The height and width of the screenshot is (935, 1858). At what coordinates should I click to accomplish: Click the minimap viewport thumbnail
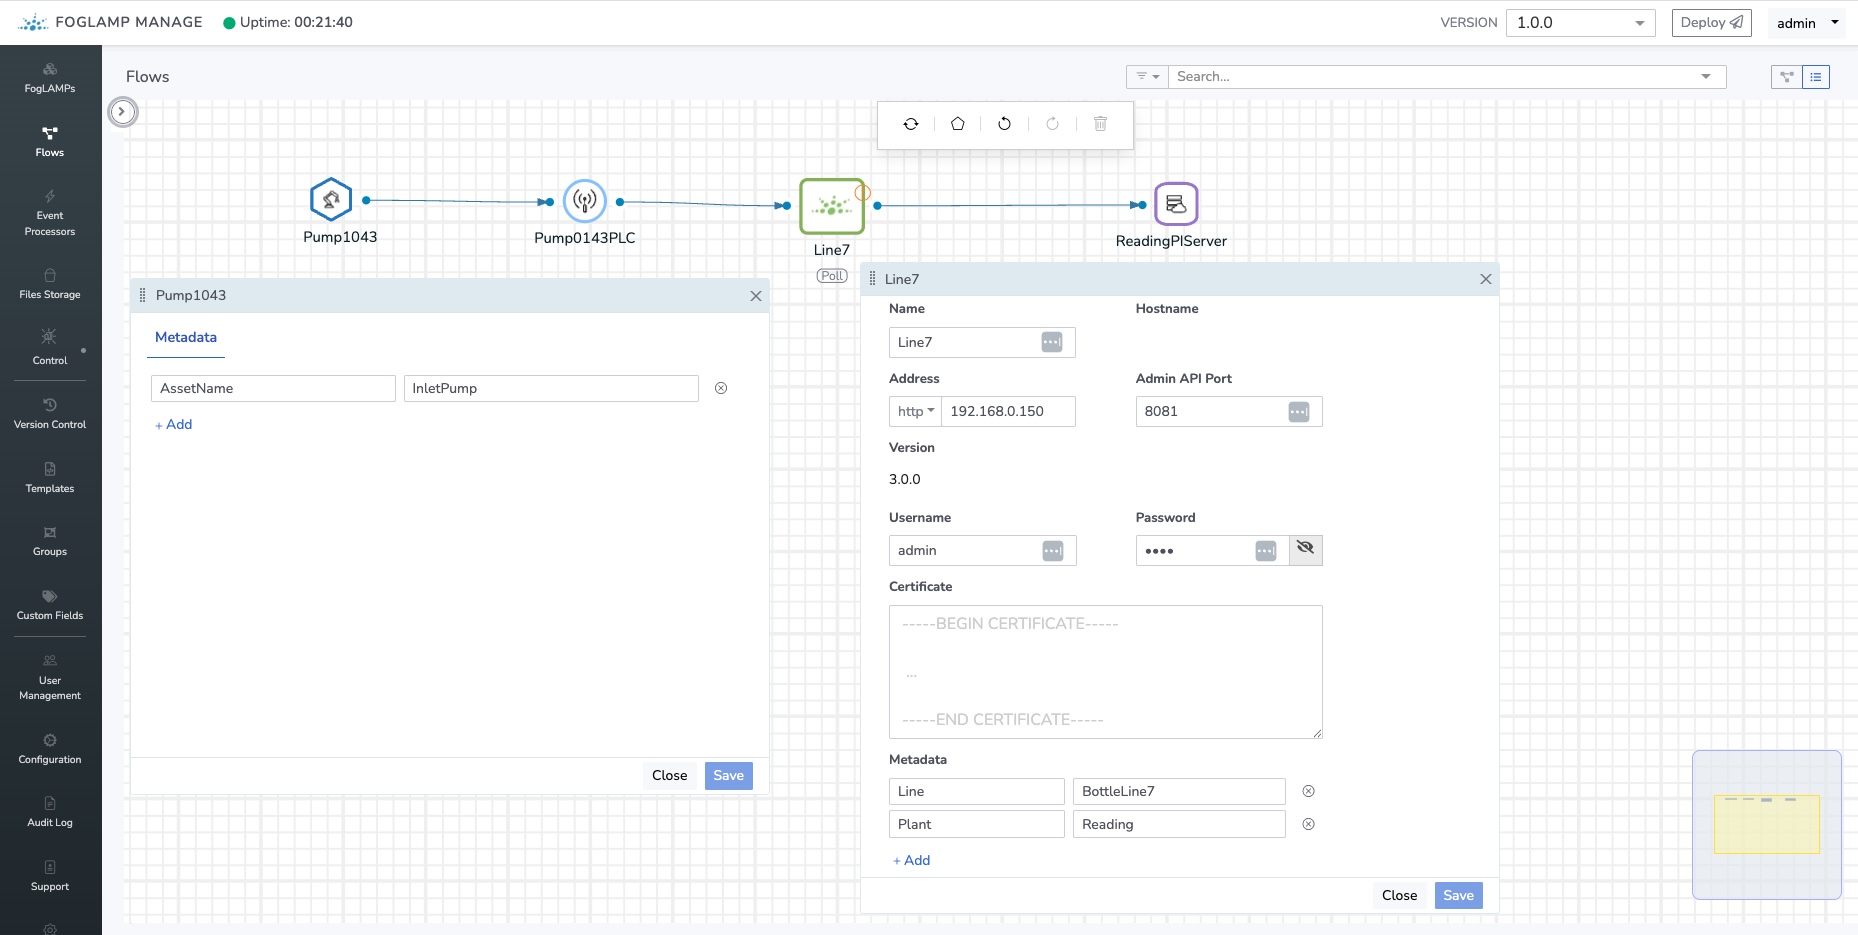coord(1766,824)
